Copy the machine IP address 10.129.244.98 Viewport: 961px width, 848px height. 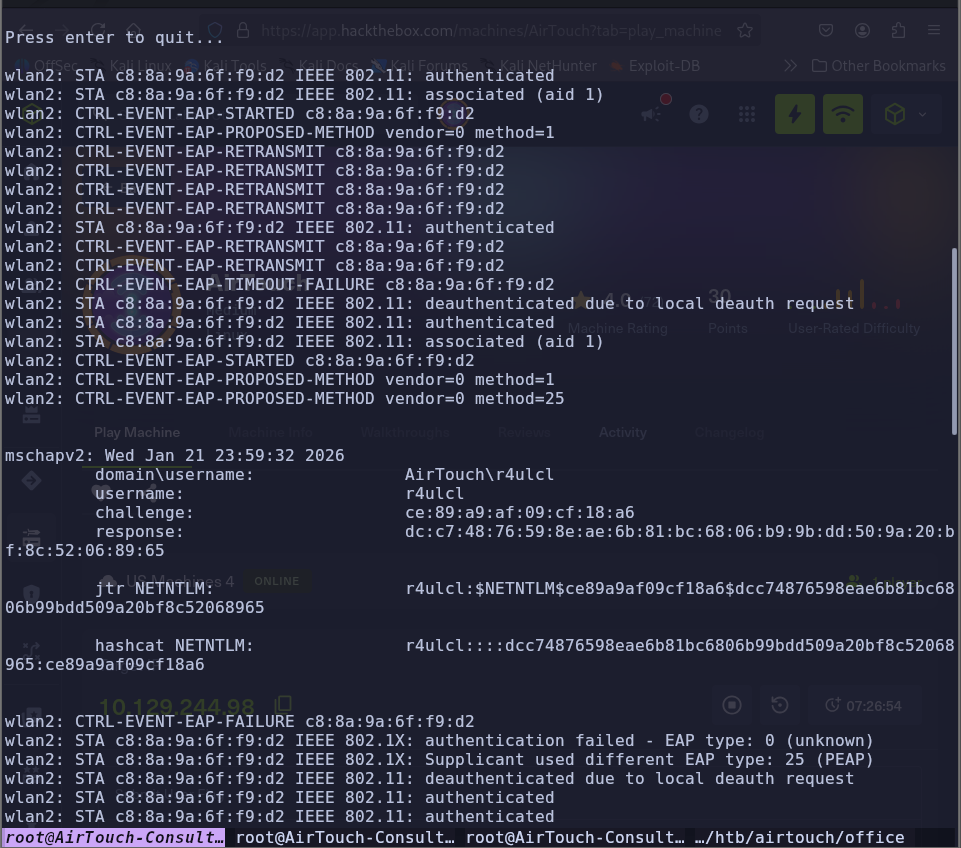coord(284,706)
